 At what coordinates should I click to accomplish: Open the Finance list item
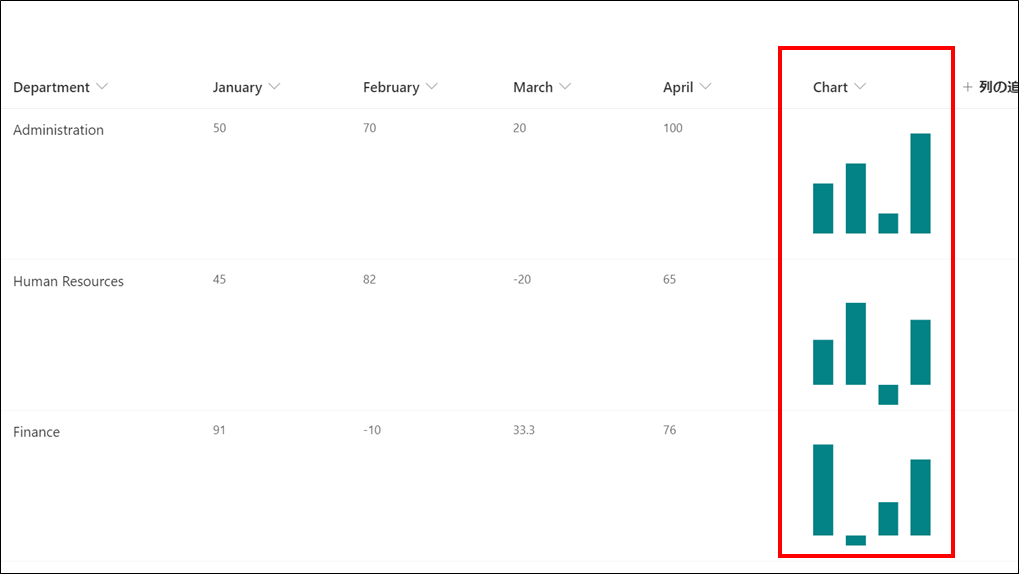coord(36,432)
